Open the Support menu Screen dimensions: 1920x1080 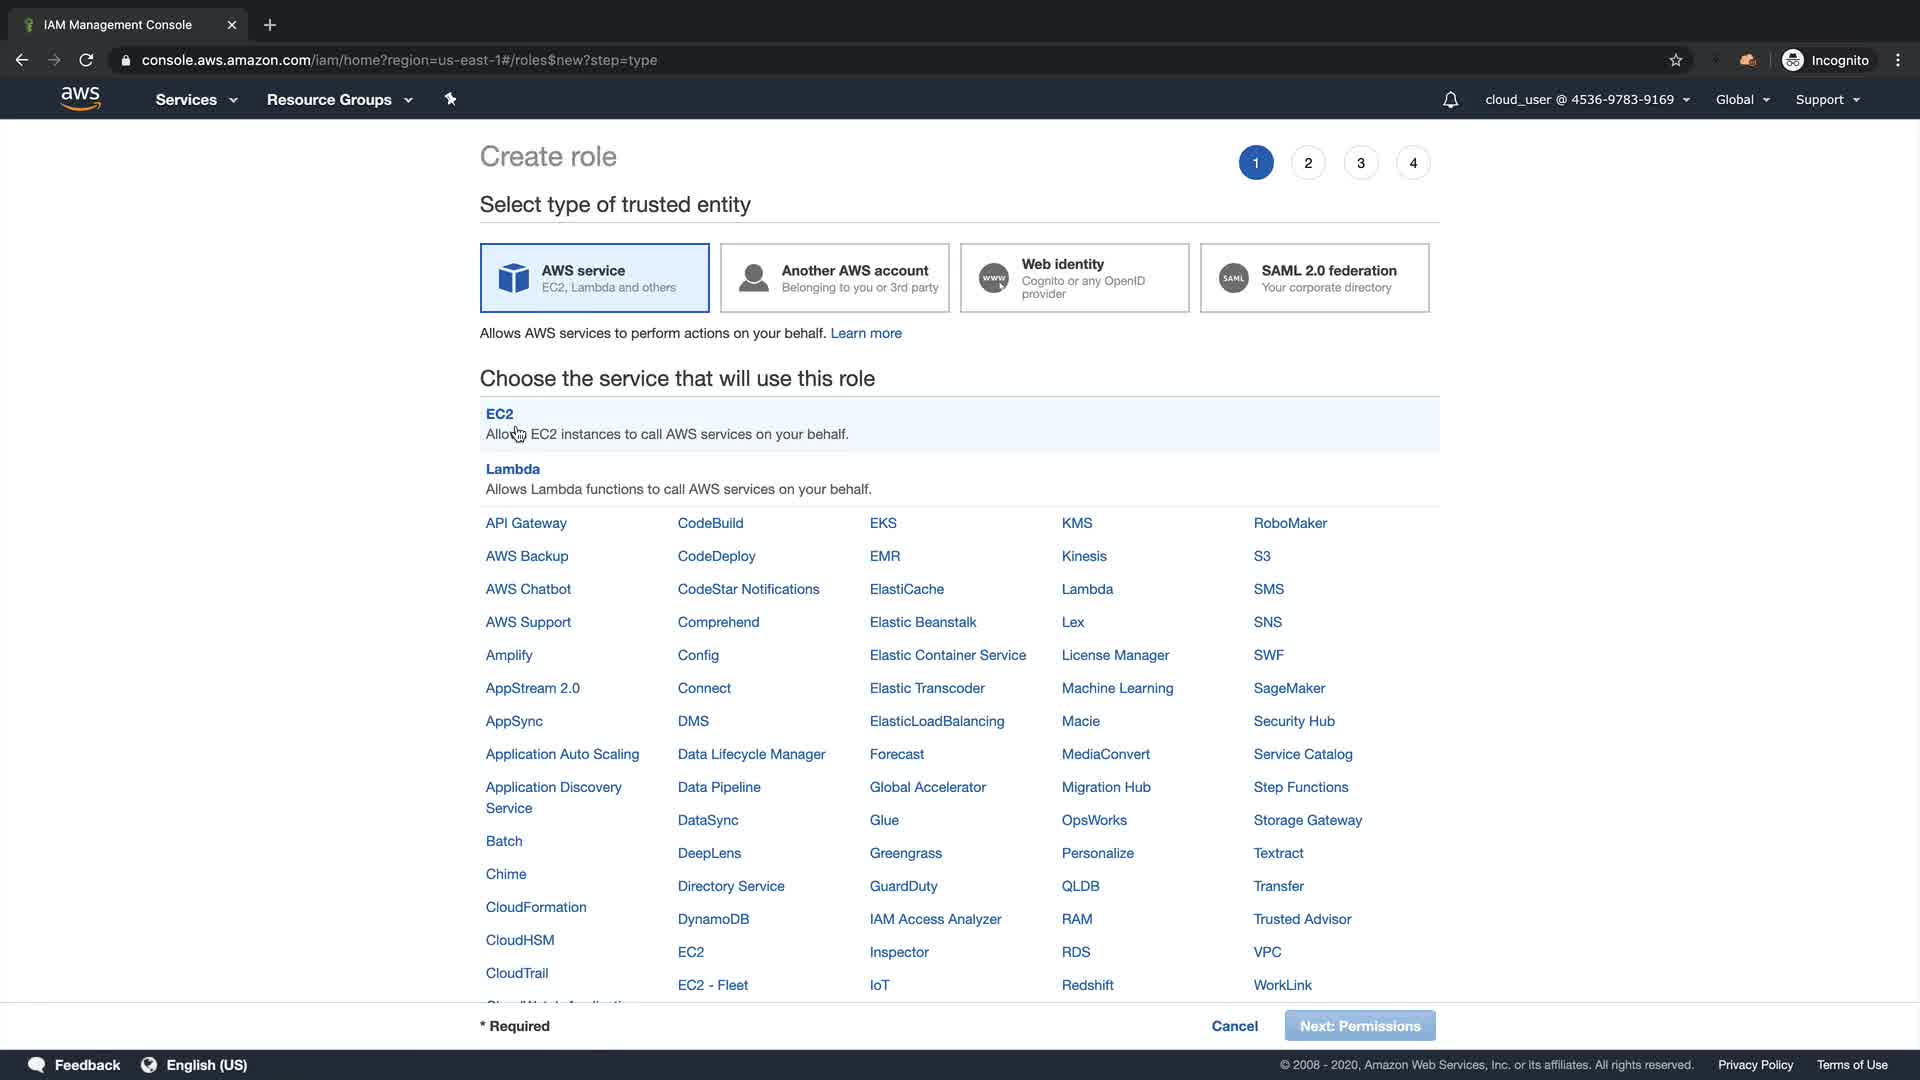tap(1827, 100)
